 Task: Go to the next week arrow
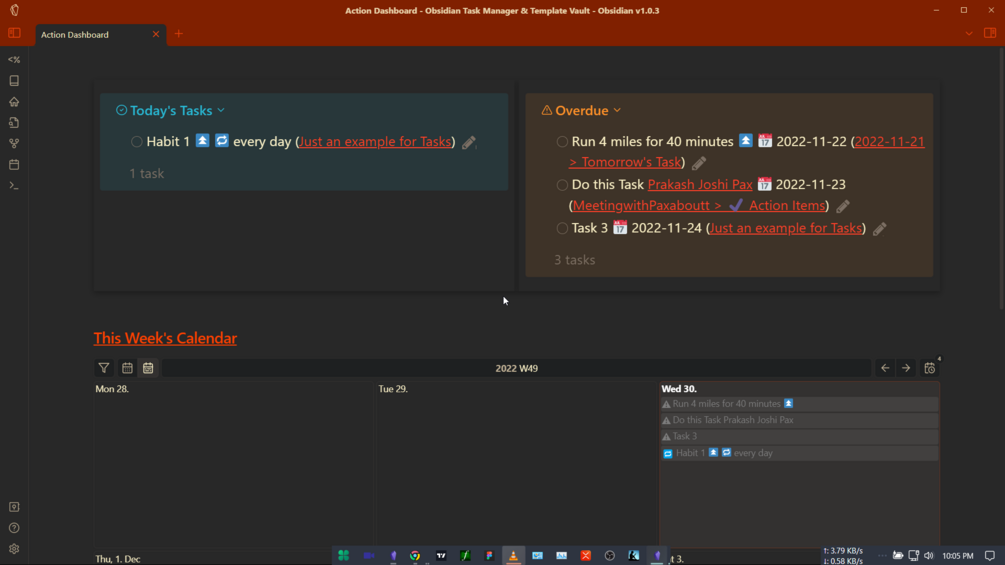pos(906,368)
